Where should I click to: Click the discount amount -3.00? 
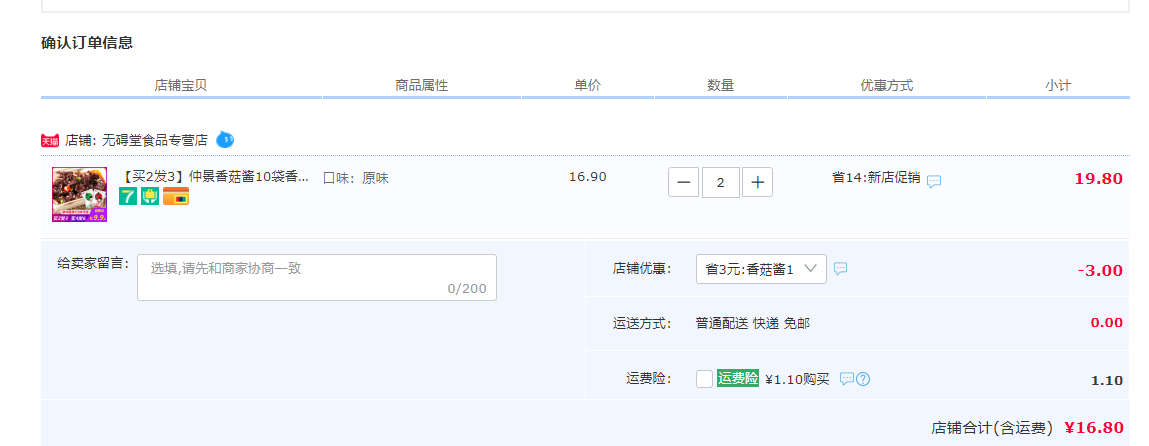[1100, 270]
